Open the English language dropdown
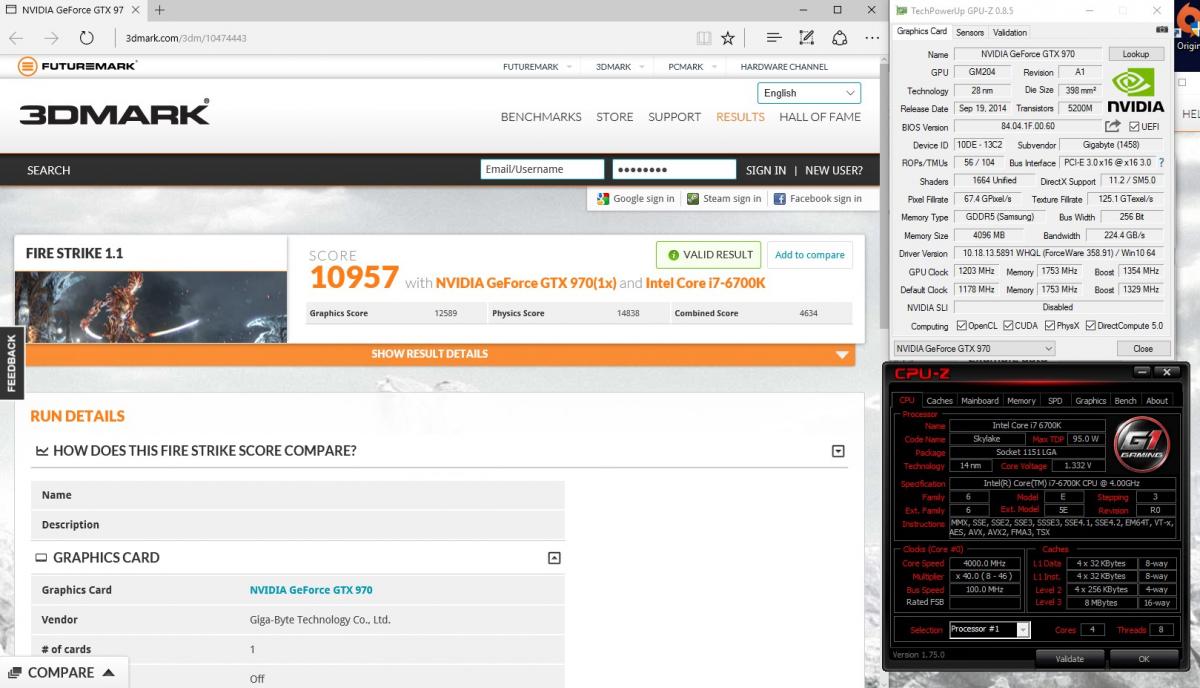The width and height of the screenshot is (1200, 688). (x=808, y=93)
